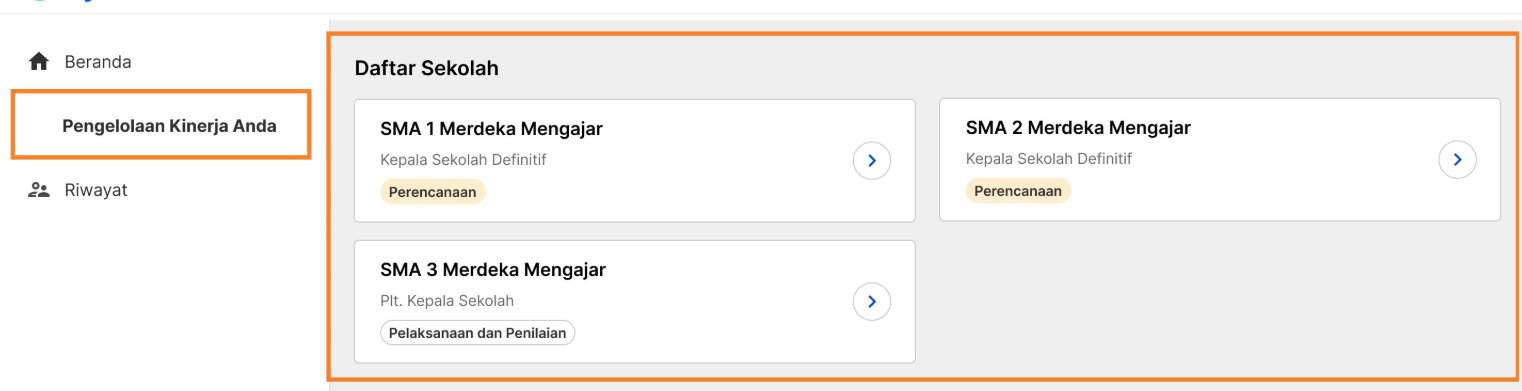Image resolution: width=1522 pixels, height=391 pixels.
Task: Click Kepala Sekolah Definitif under SMA 1
Action: coord(463,159)
